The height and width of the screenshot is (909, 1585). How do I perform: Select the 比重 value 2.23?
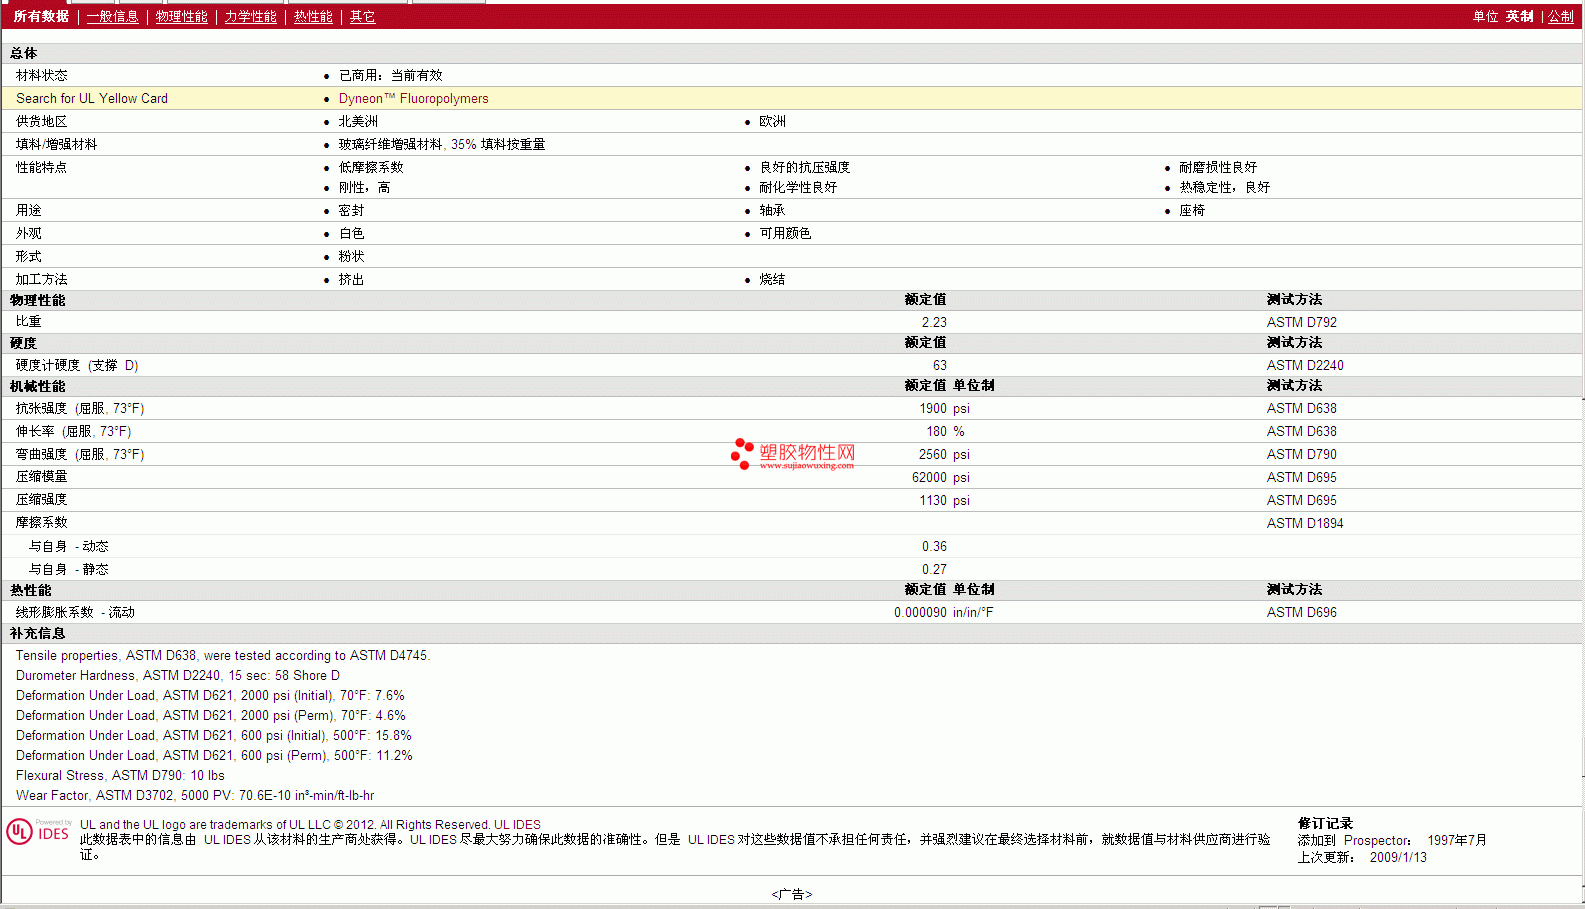pos(934,322)
